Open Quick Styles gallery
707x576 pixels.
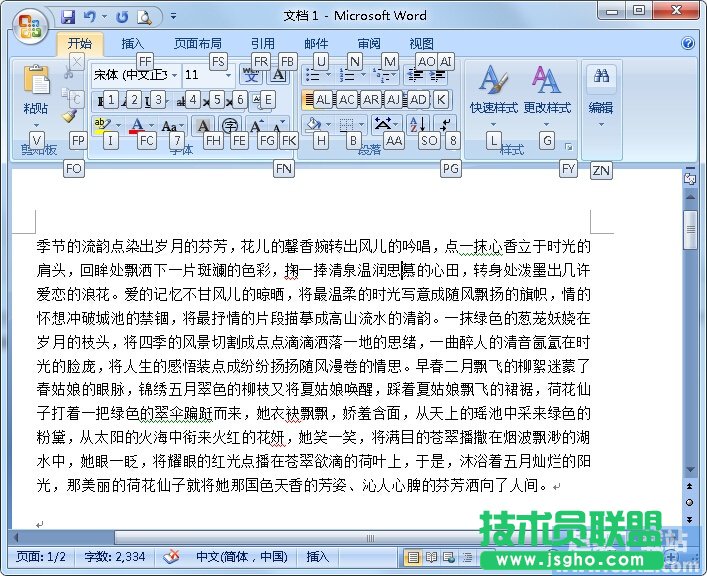(493, 88)
